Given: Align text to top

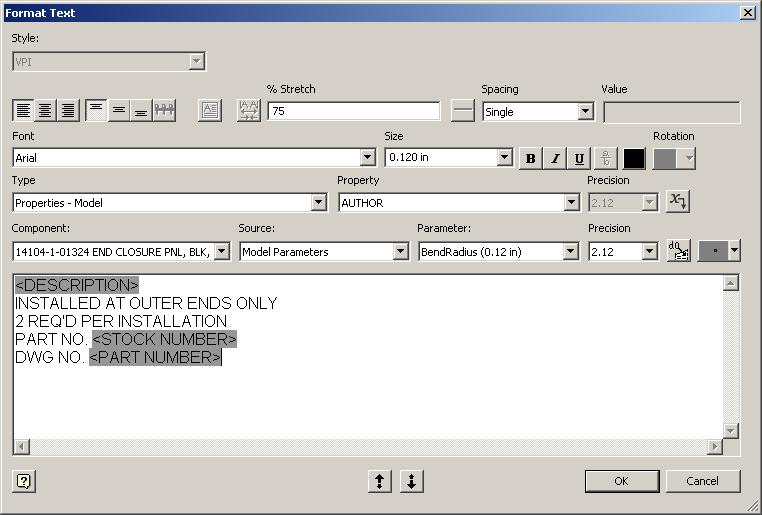Looking at the screenshot, I should 96,110.
